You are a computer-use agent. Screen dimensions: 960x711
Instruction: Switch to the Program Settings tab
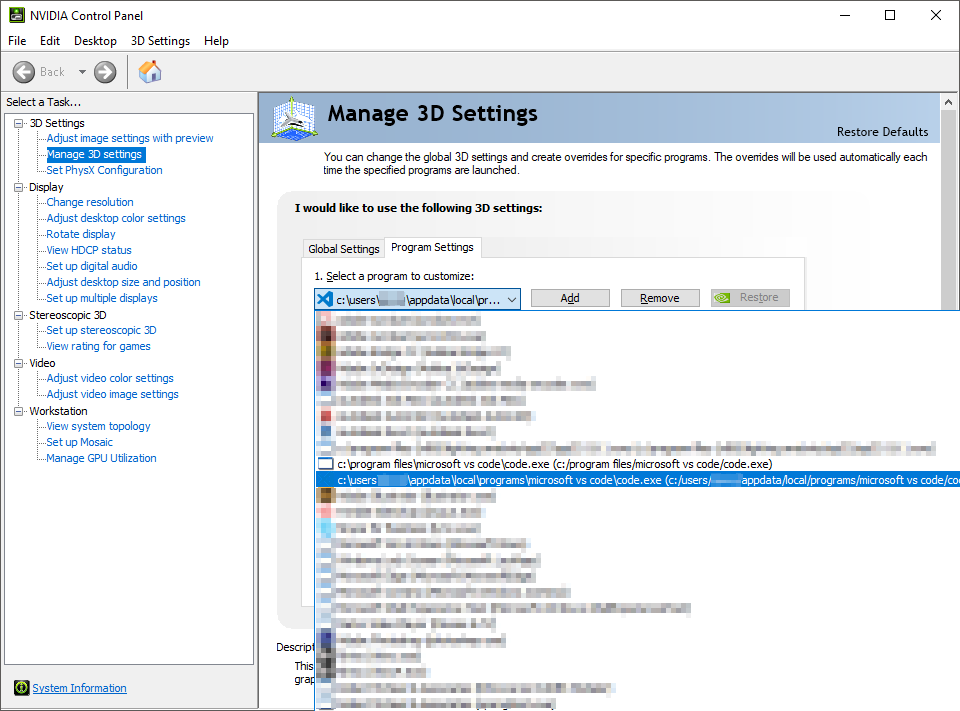[x=432, y=247]
